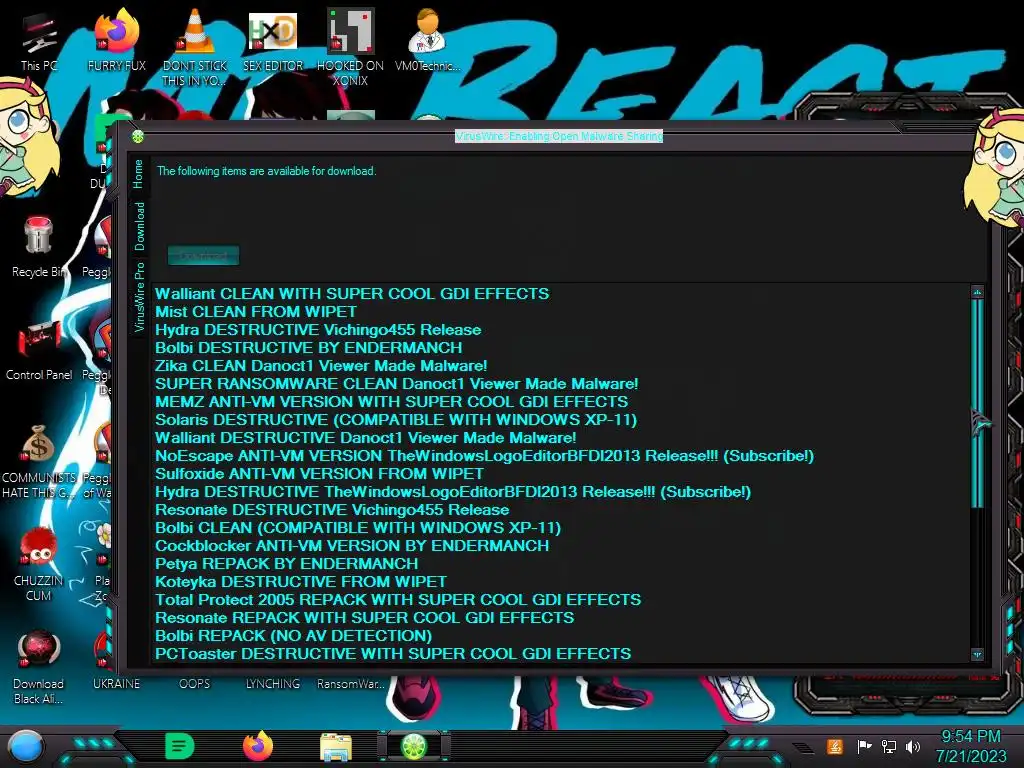This screenshot has width=1024, height=768.
Task: Click the Windows Start orb
Action: [25, 748]
